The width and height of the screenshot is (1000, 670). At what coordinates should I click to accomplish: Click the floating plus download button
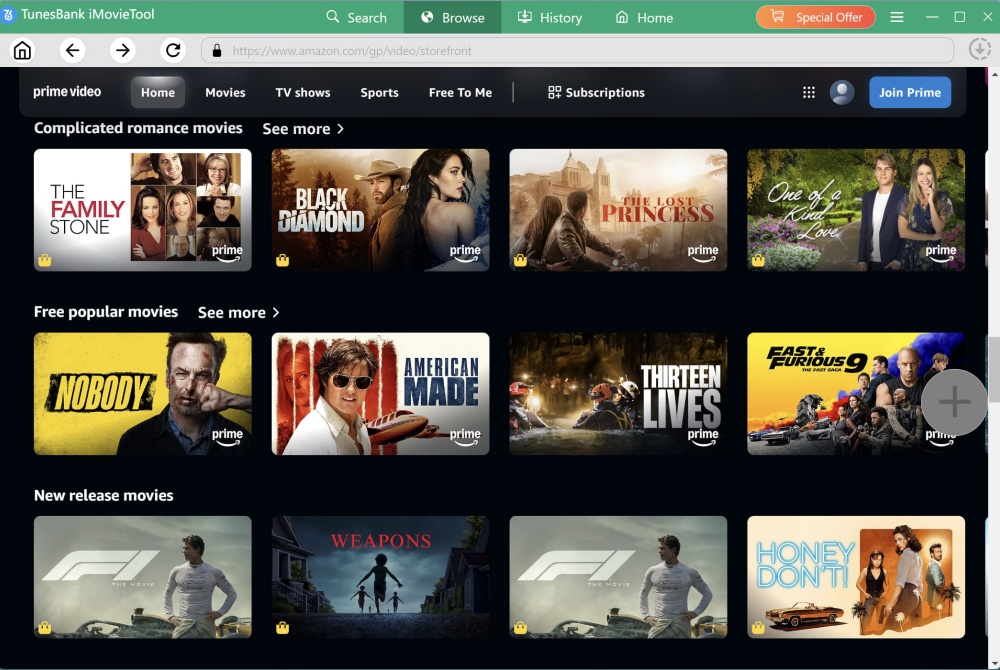953,401
